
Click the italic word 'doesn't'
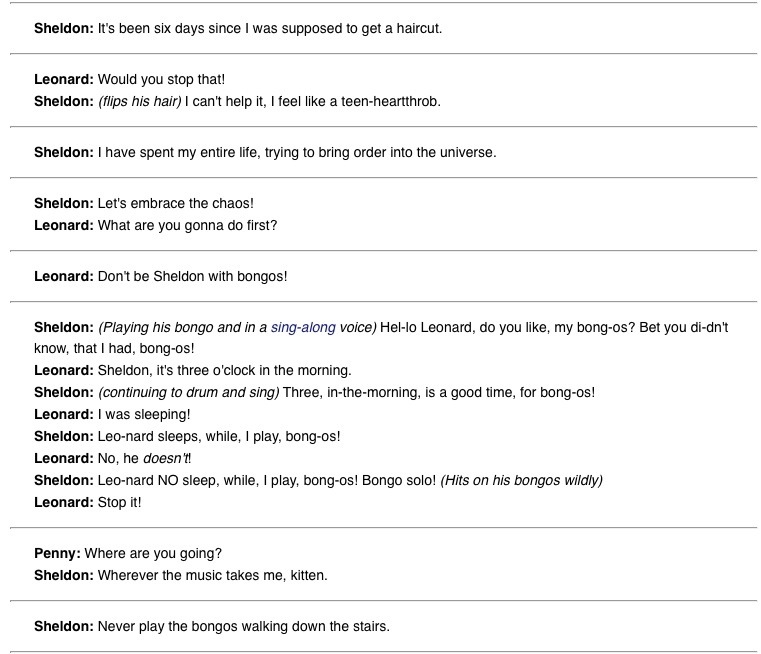pyautogui.click(x=166, y=458)
